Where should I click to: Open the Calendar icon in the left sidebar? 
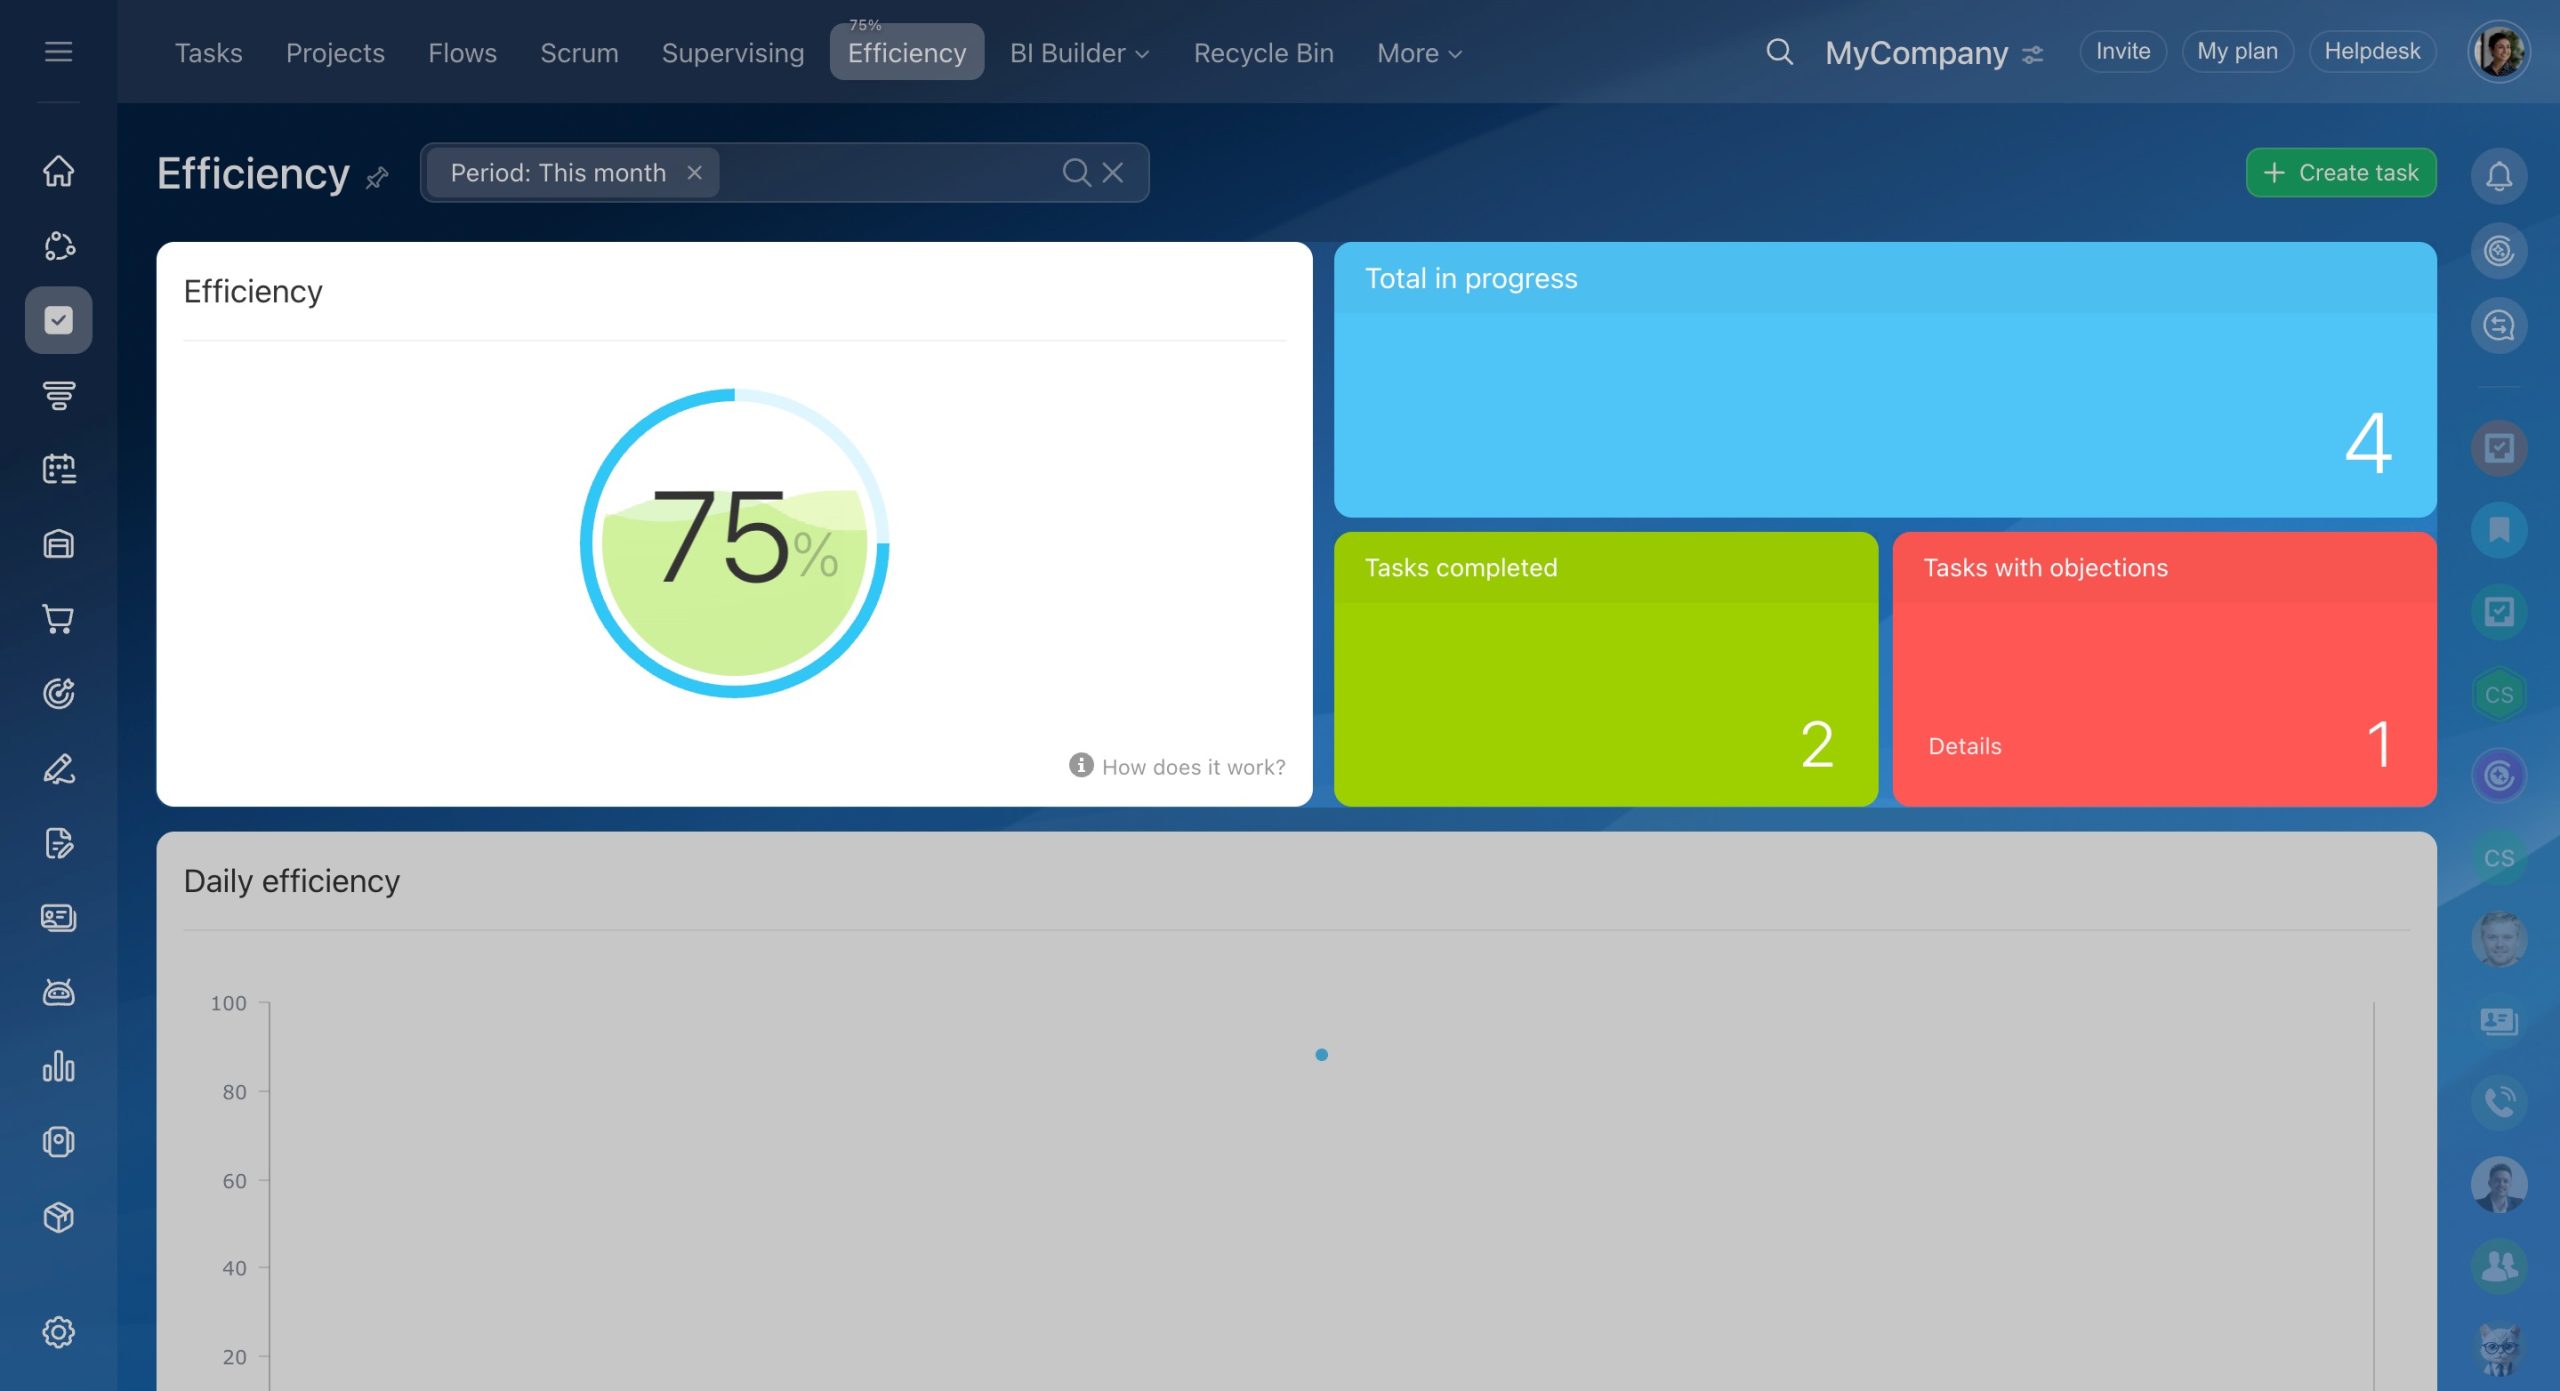[x=58, y=469]
